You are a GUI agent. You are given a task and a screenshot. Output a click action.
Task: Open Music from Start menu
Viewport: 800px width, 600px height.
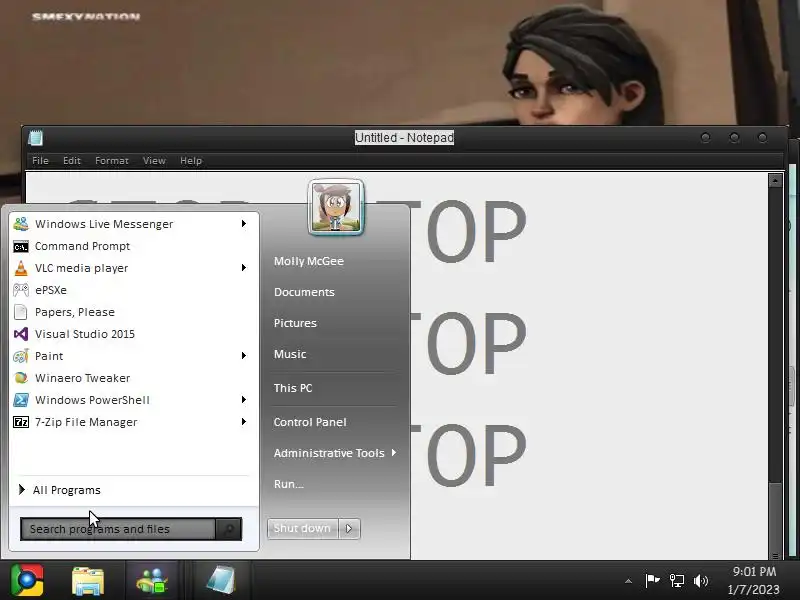coord(290,354)
